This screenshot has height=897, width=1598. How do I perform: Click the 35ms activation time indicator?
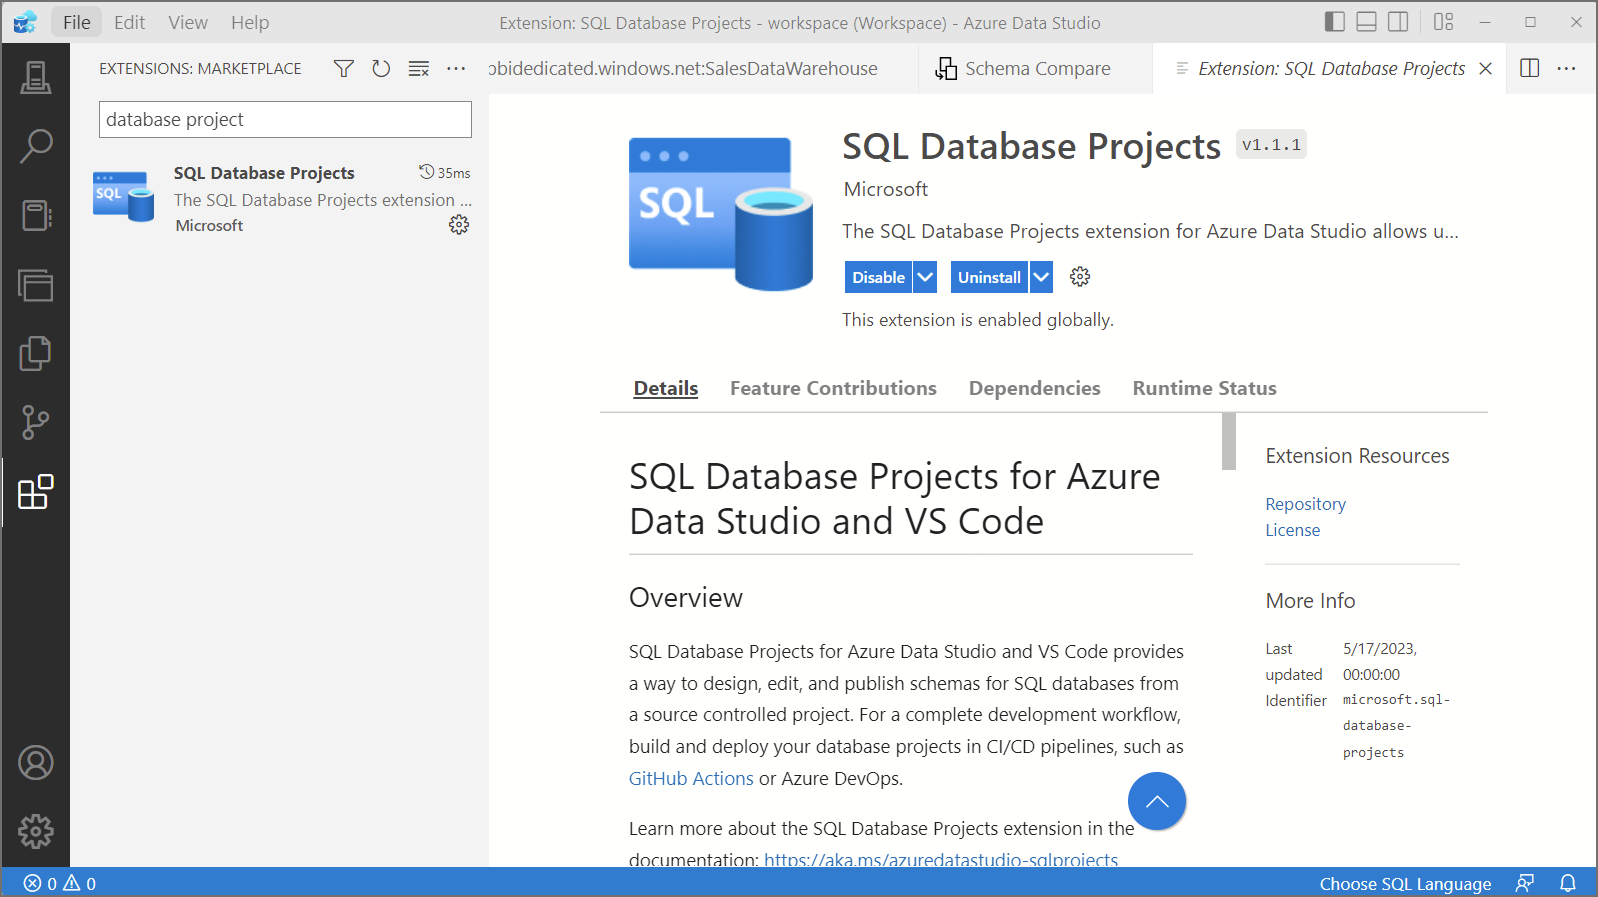click(445, 173)
